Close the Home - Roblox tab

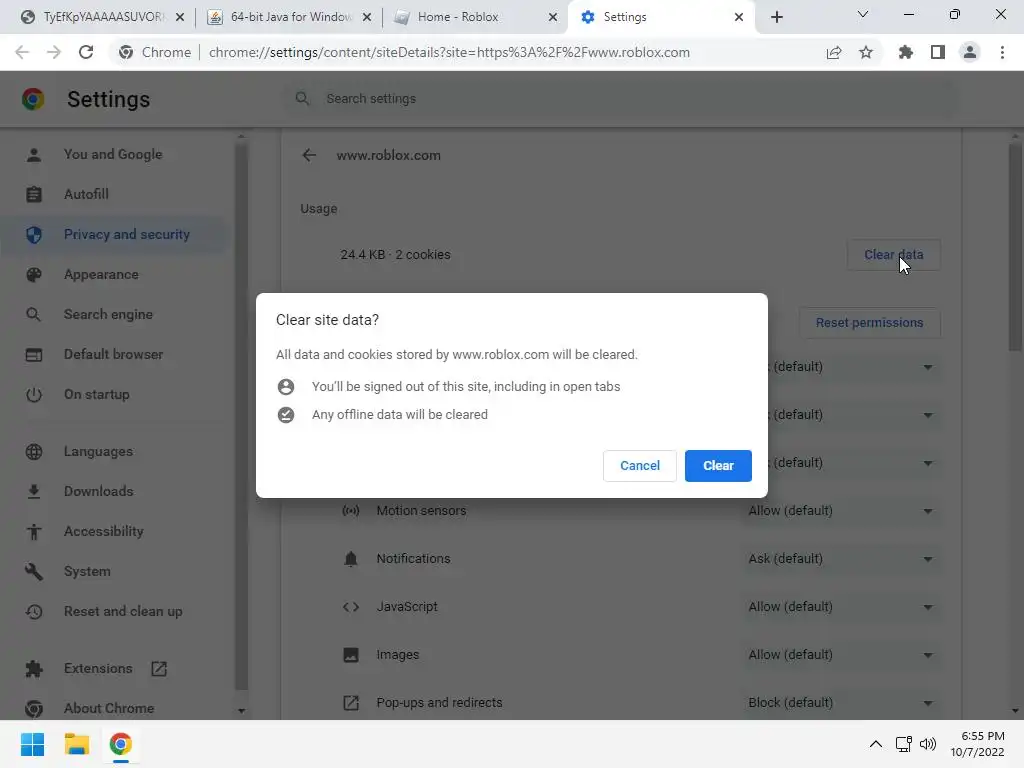(x=553, y=17)
